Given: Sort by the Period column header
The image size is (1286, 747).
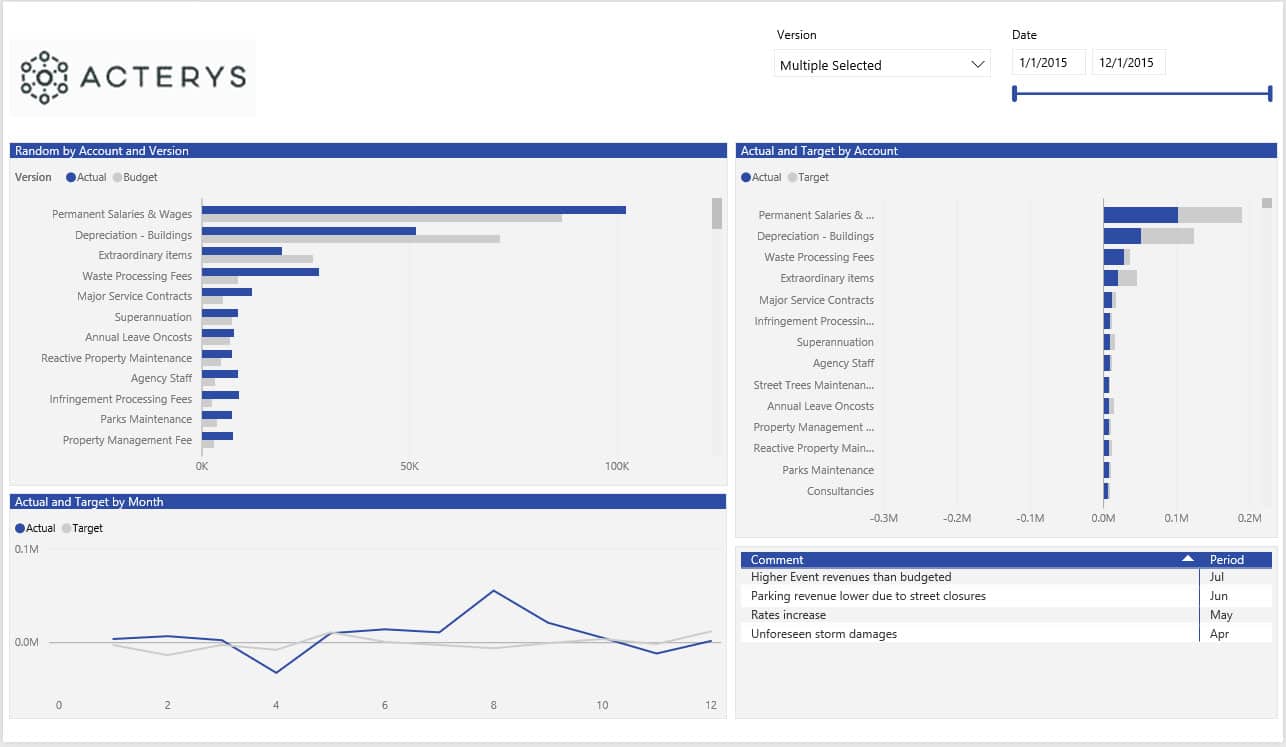Looking at the screenshot, I should click(x=1226, y=560).
